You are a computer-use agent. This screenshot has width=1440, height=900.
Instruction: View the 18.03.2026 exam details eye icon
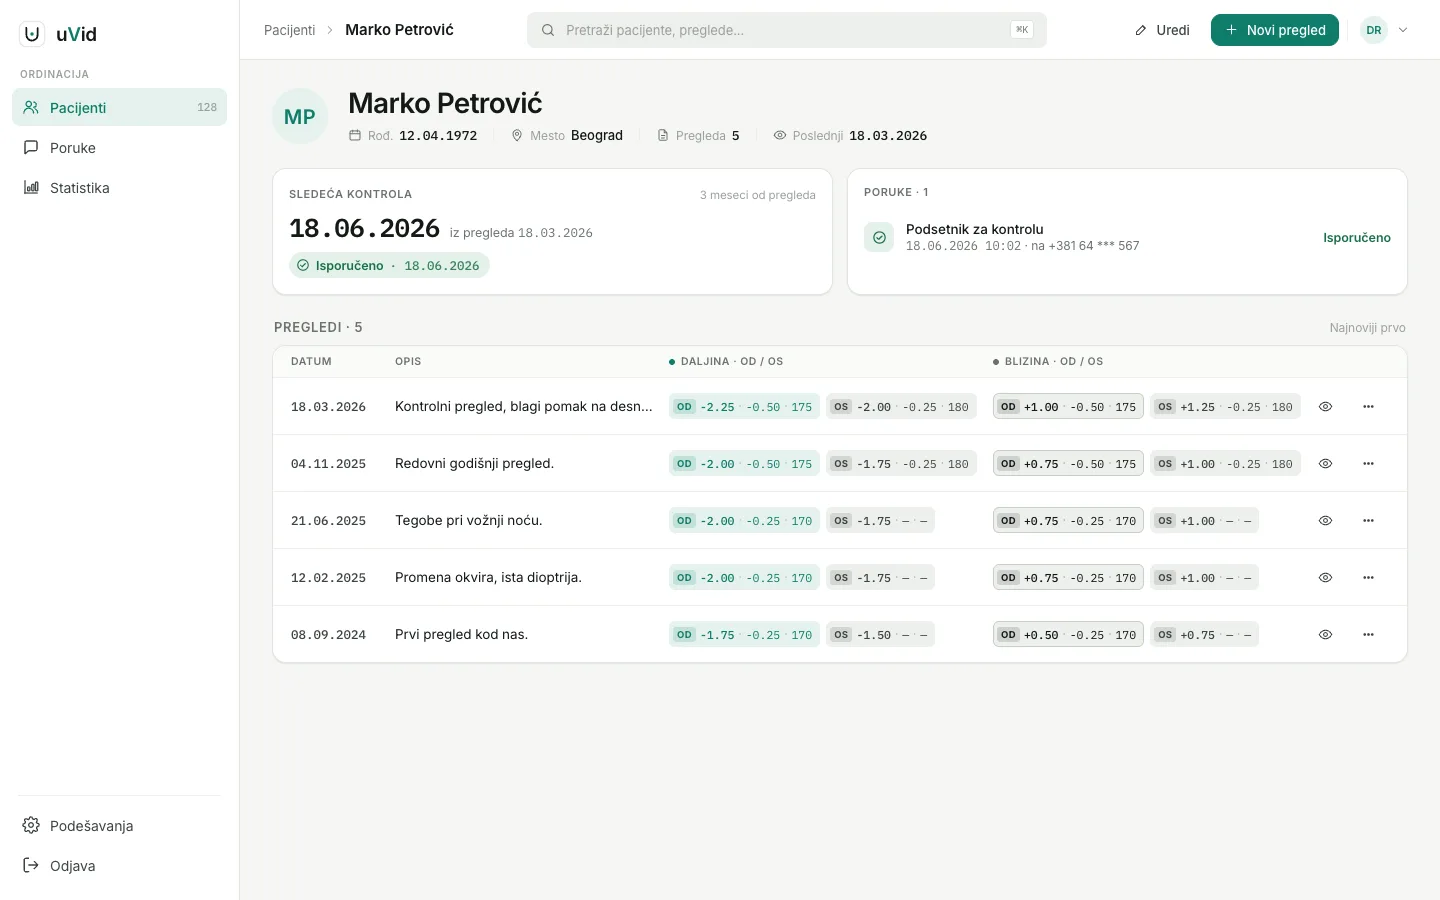(x=1325, y=407)
